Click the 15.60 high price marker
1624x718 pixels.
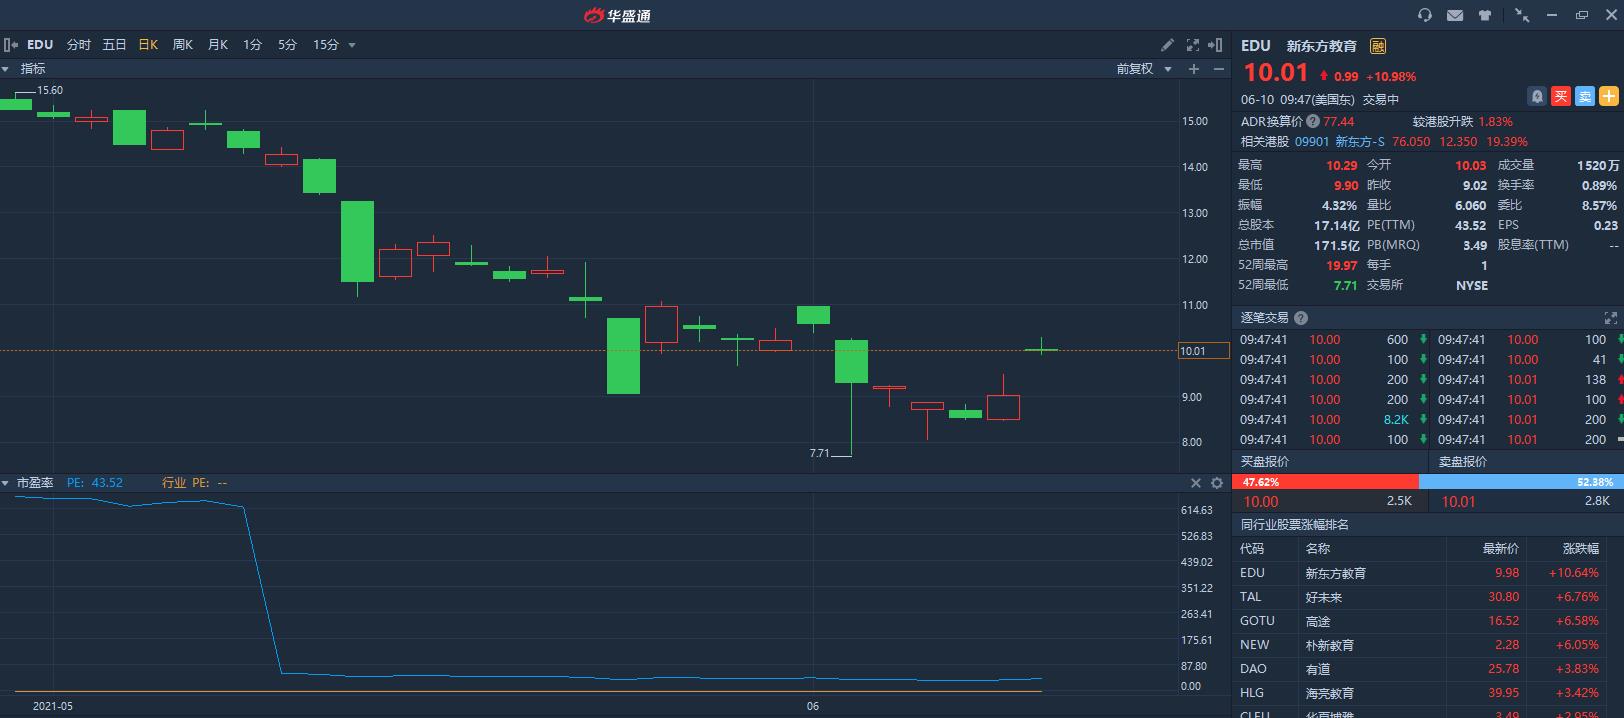pyautogui.click(x=50, y=90)
